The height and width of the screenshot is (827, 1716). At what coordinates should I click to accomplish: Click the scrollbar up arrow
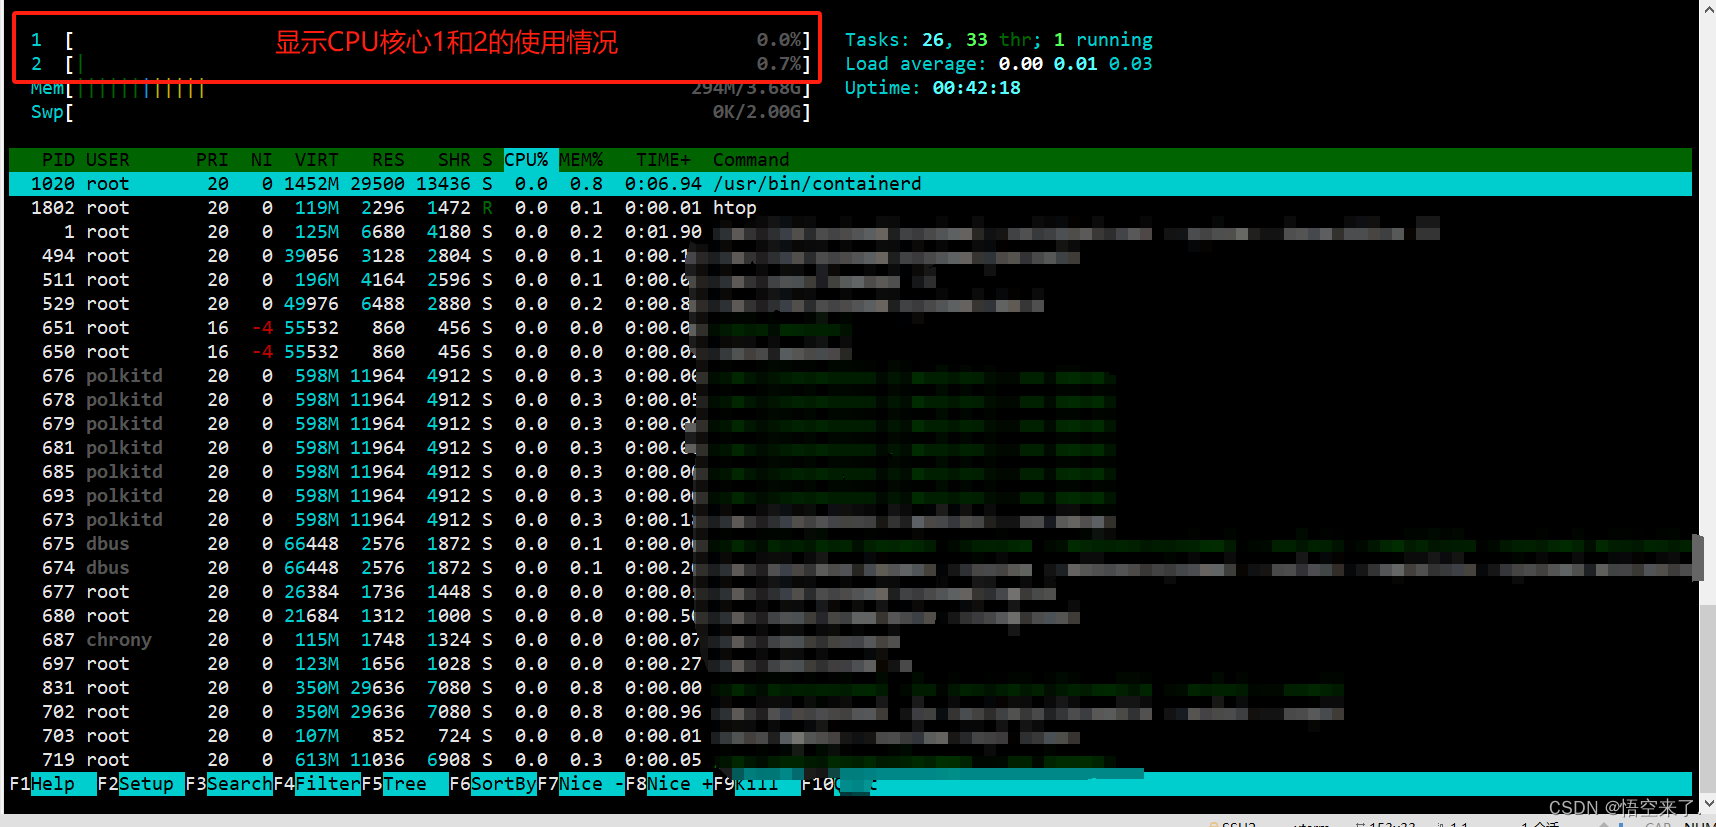click(1708, 8)
